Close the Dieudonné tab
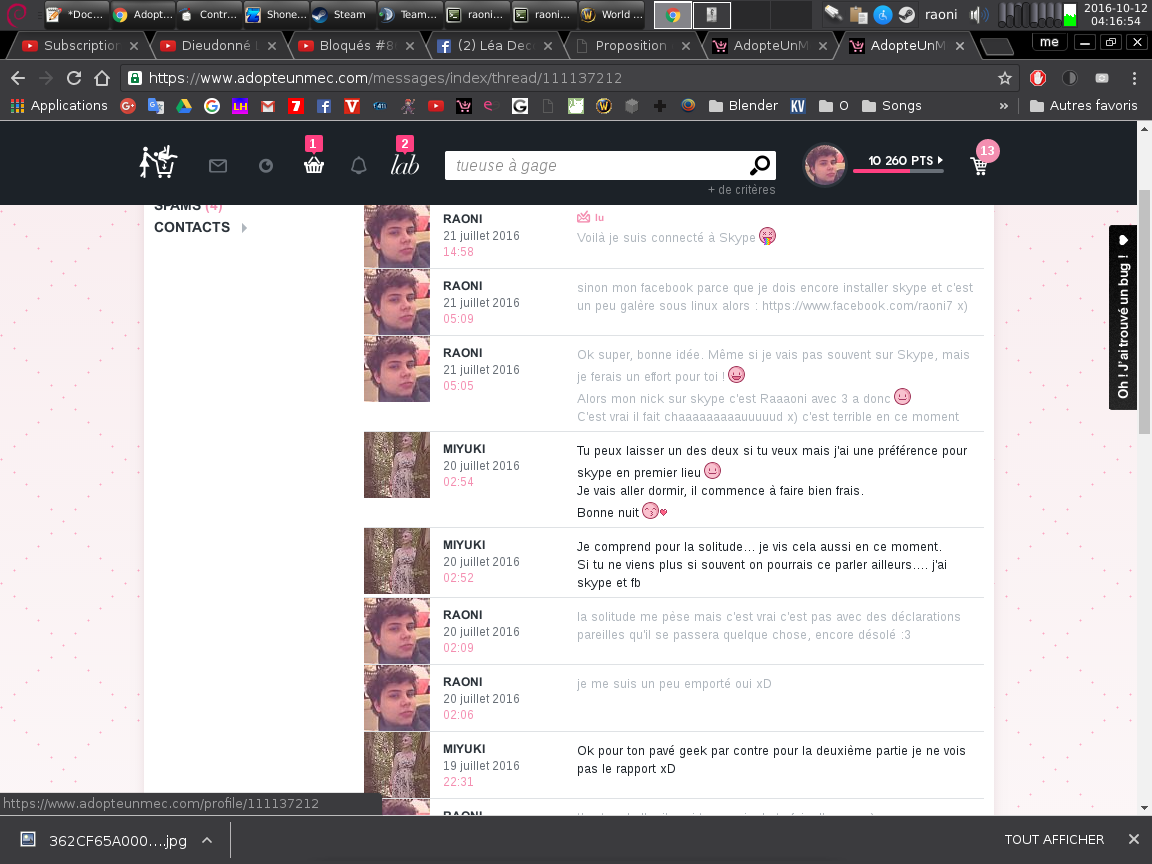The width and height of the screenshot is (1152, 864). tap(272, 46)
